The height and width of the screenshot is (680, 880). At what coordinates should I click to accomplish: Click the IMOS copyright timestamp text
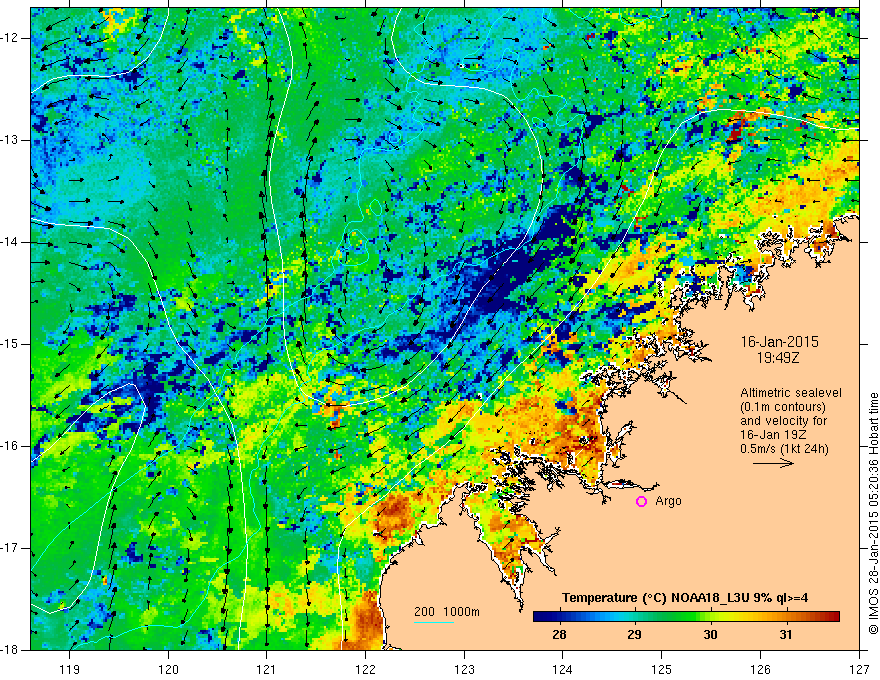pyautogui.click(x=873, y=513)
